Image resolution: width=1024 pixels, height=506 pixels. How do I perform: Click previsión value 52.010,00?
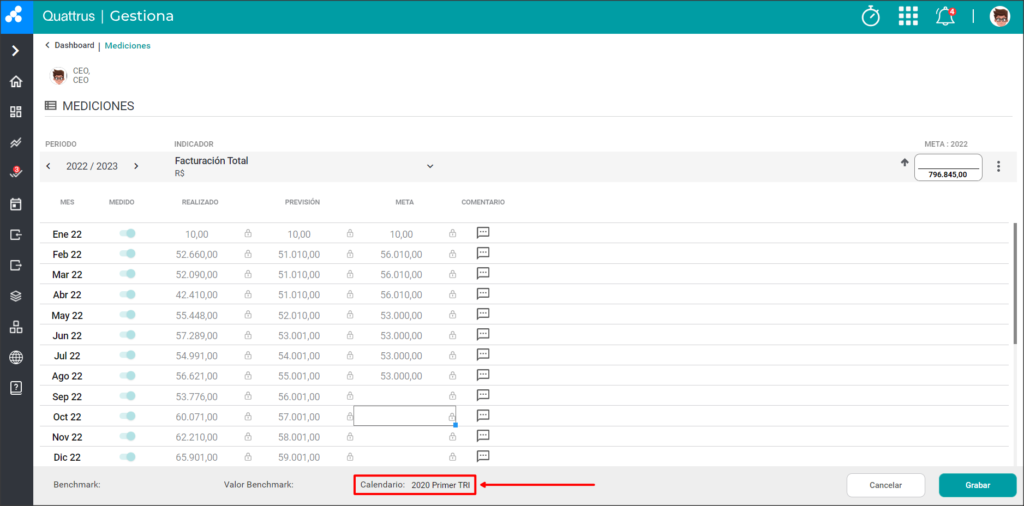pyautogui.click(x=299, y=315)
